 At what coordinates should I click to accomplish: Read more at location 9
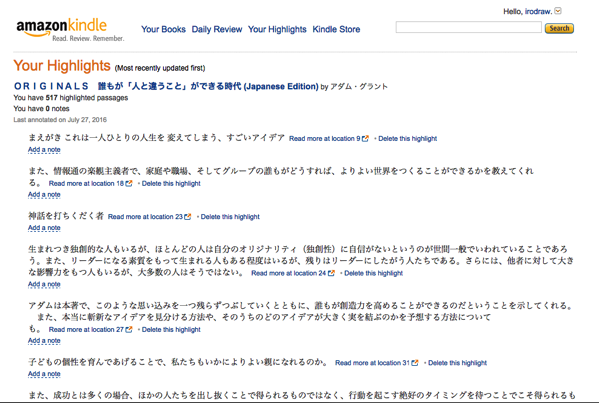[324, 139]
